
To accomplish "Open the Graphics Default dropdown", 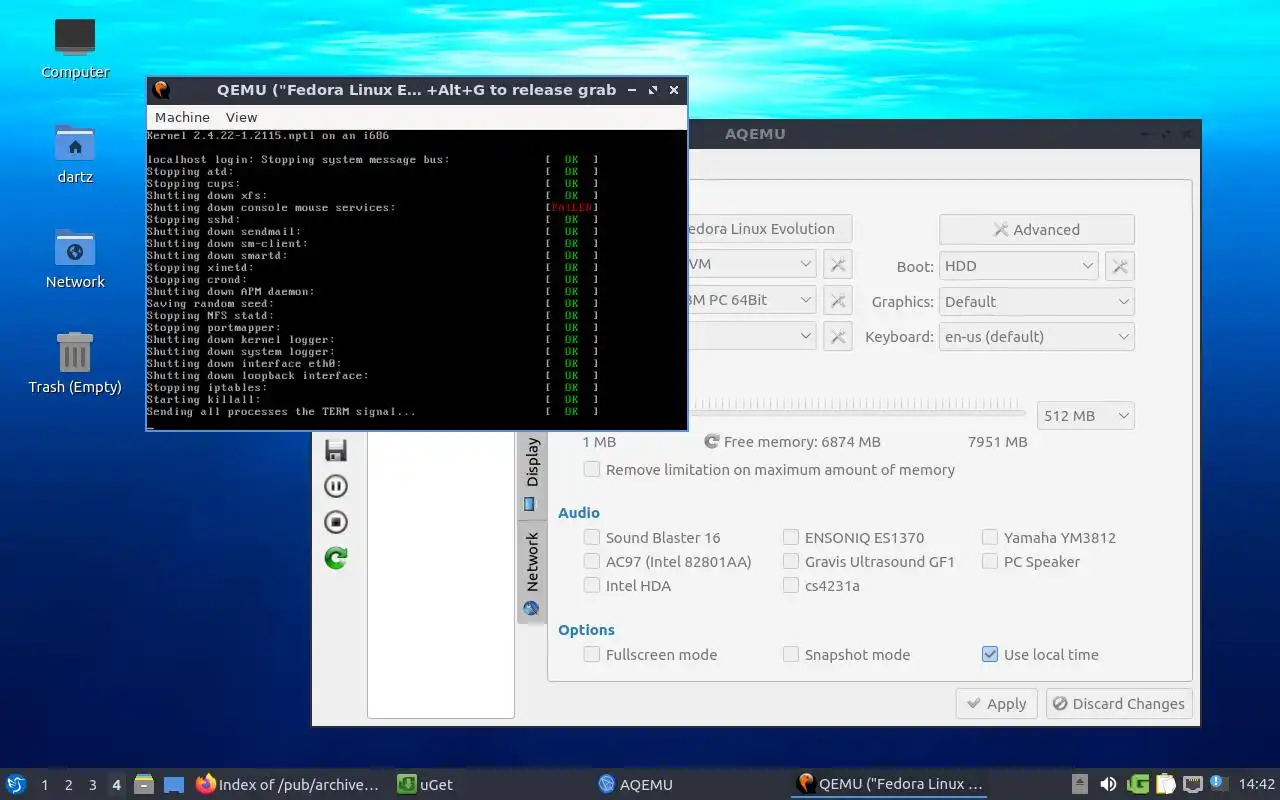I will [x=1036, y=301].
